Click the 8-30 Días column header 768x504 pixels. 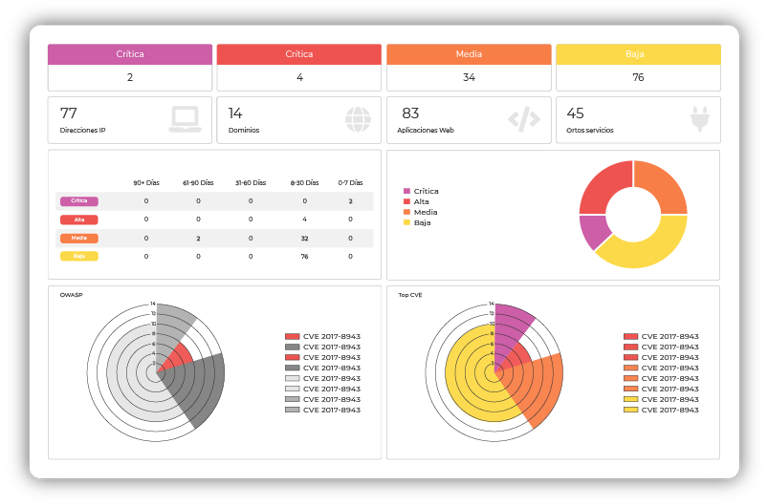coord(305,183)
